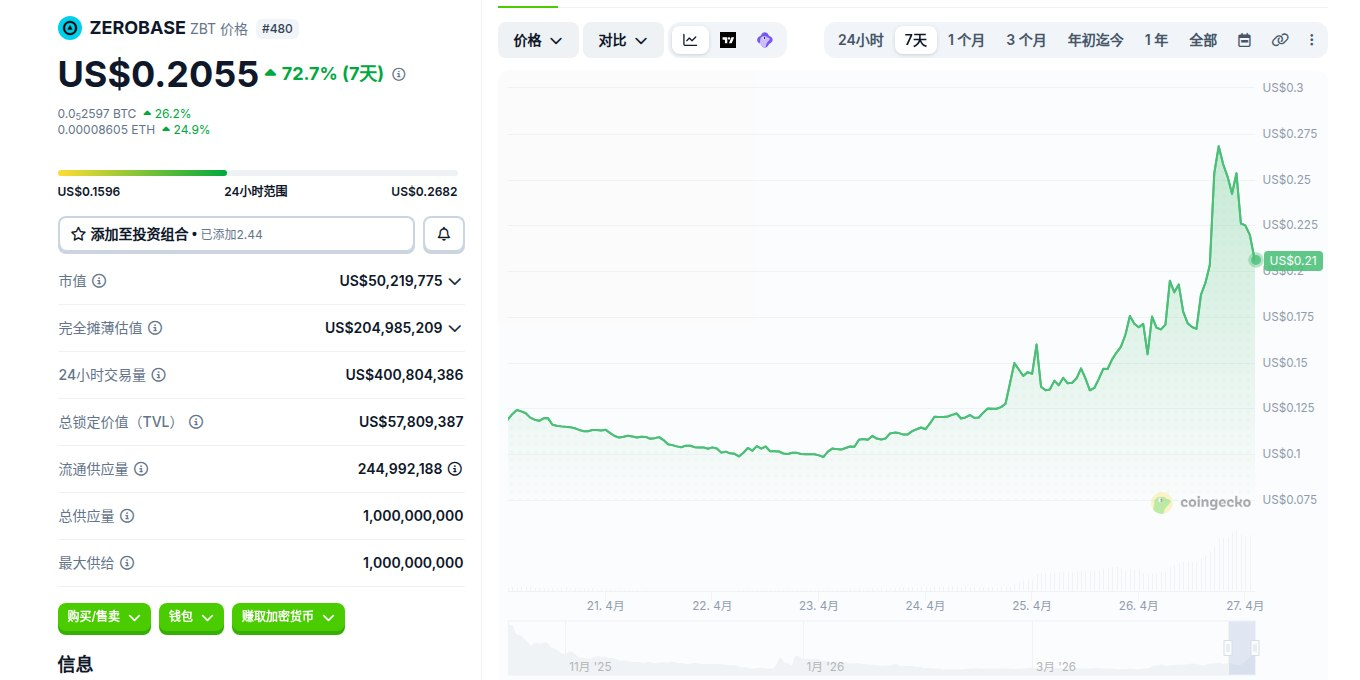
Task: Select the 7天 time range
Action: [916, 40]
